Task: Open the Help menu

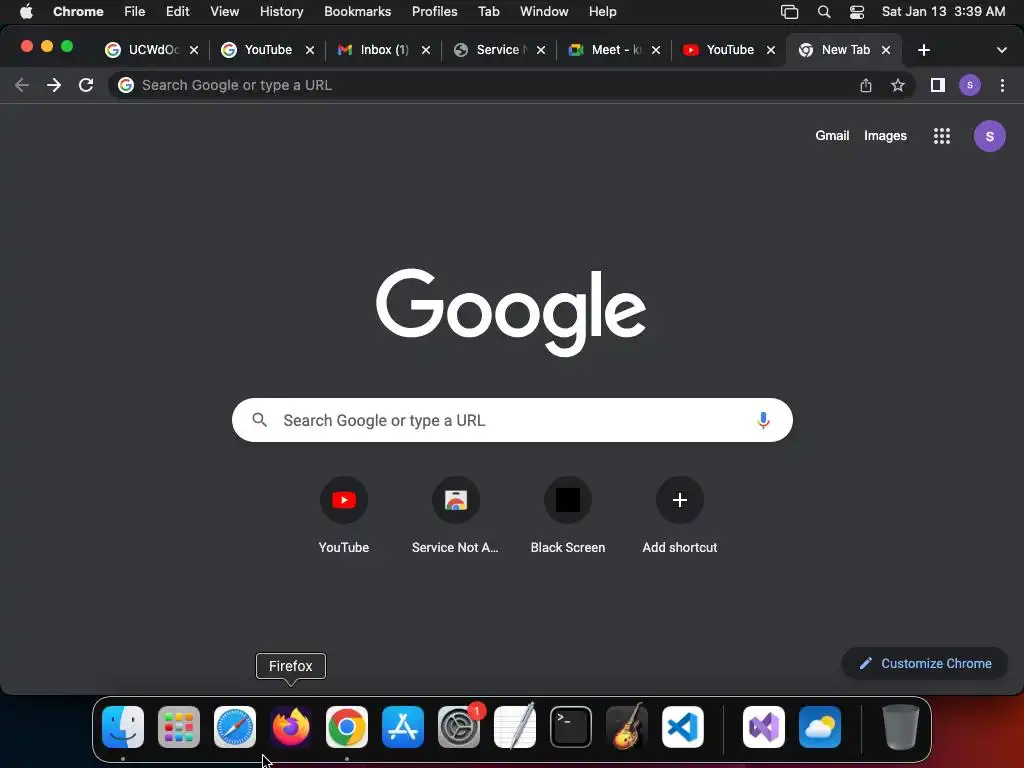Action: click(x=602, y=12)
